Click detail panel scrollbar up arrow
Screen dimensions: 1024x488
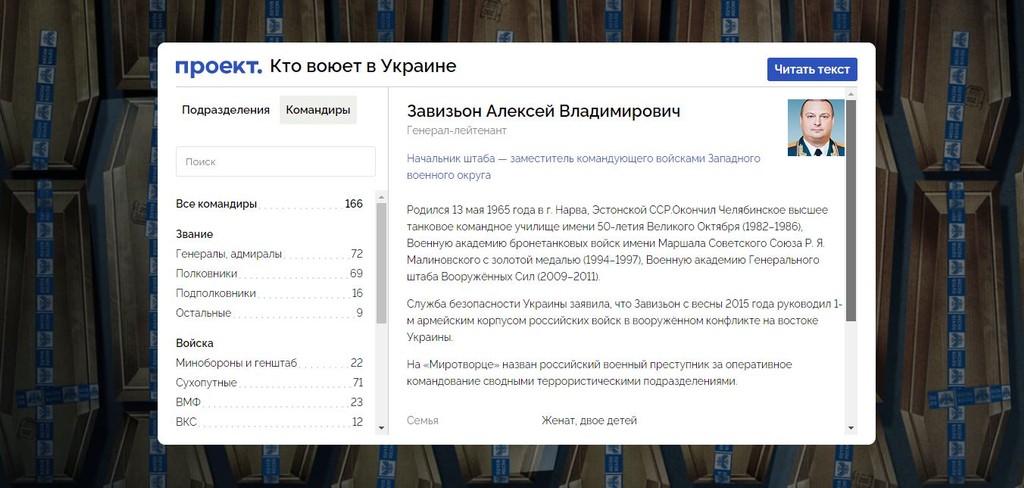[x=850, y=94]
